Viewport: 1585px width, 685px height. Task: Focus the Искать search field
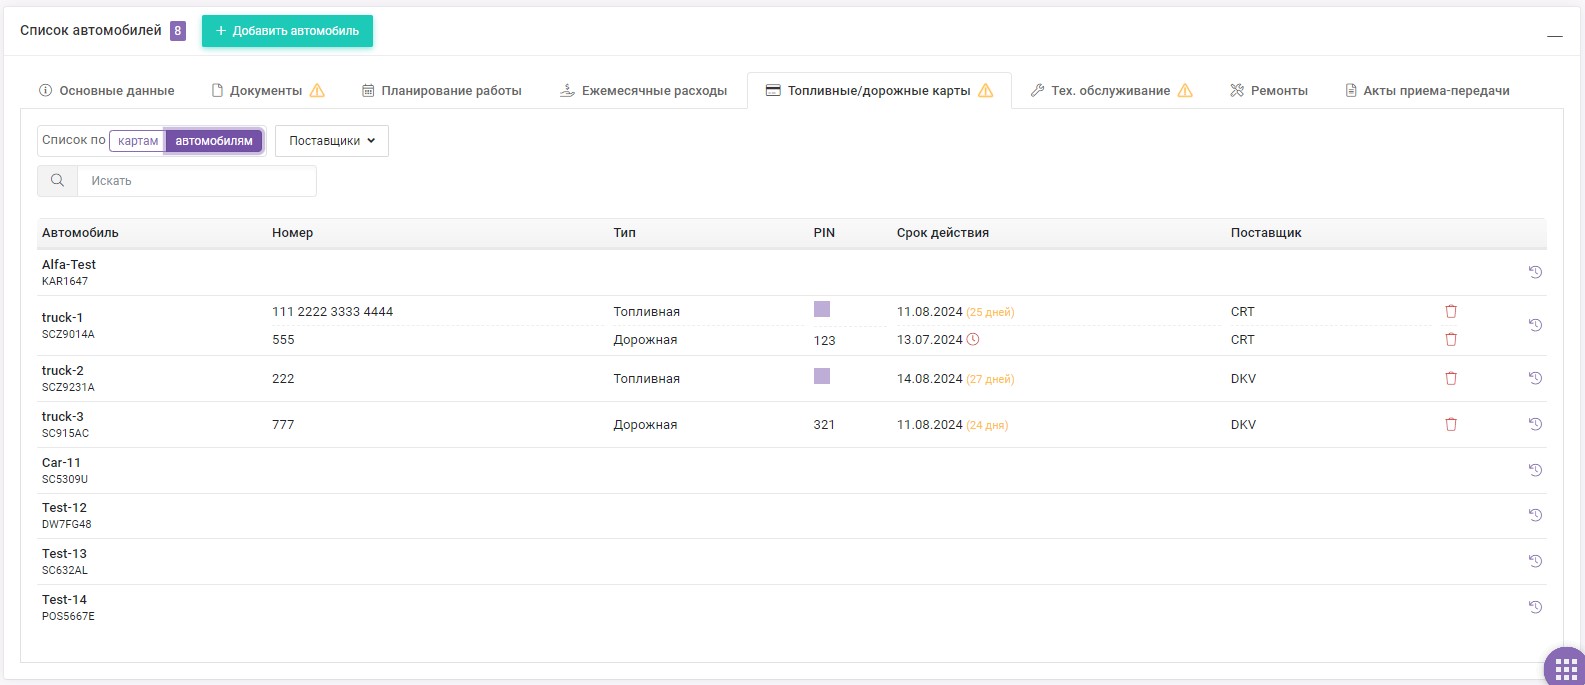(x=197, y=181)
